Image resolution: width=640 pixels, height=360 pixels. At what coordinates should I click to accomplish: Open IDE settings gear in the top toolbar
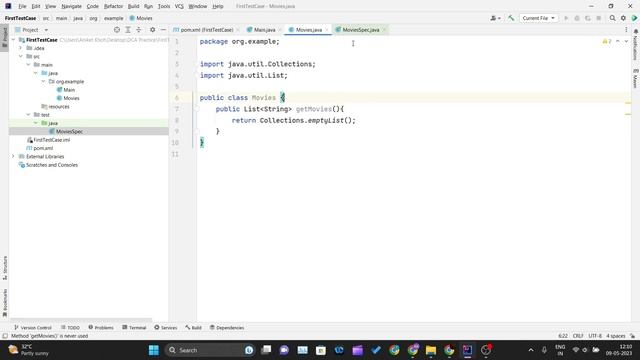pos(623,18)
